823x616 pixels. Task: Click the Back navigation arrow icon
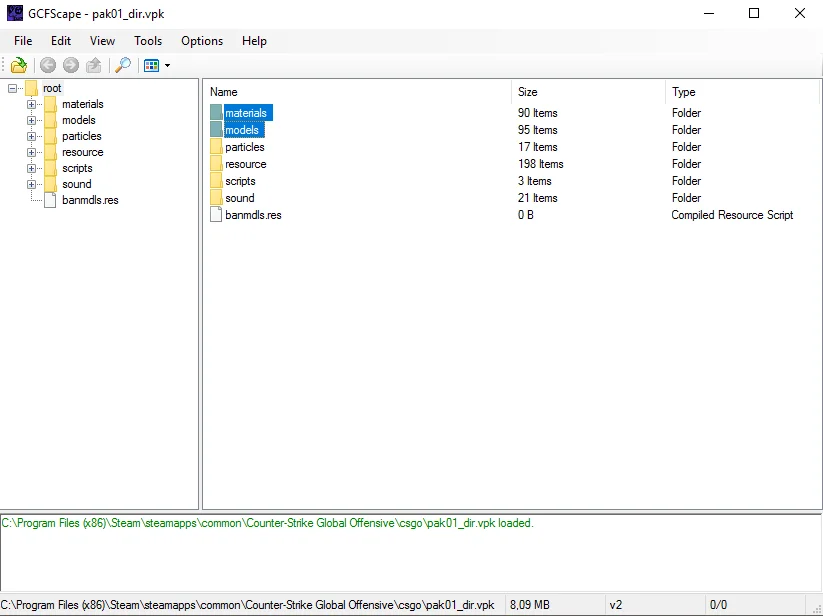pyautogui.click(x=48, y=65)
